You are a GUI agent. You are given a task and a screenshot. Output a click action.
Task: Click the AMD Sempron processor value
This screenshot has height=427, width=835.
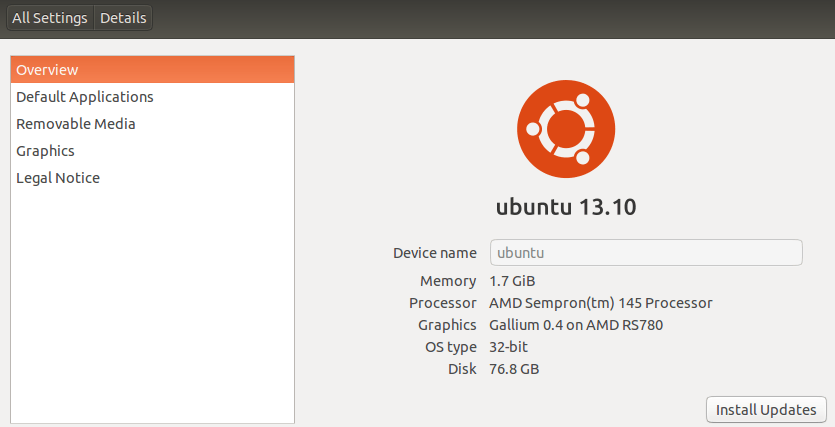pos(600,303)
